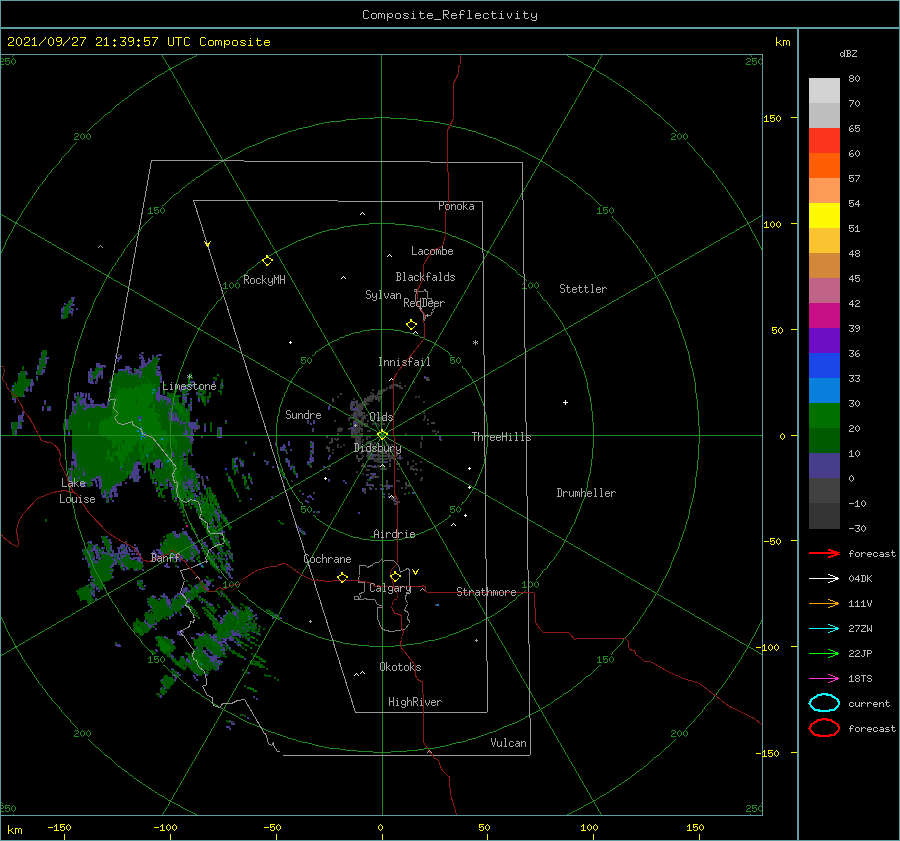Click the Olds label
The image size is (900, 841).
tap(381, 417)
